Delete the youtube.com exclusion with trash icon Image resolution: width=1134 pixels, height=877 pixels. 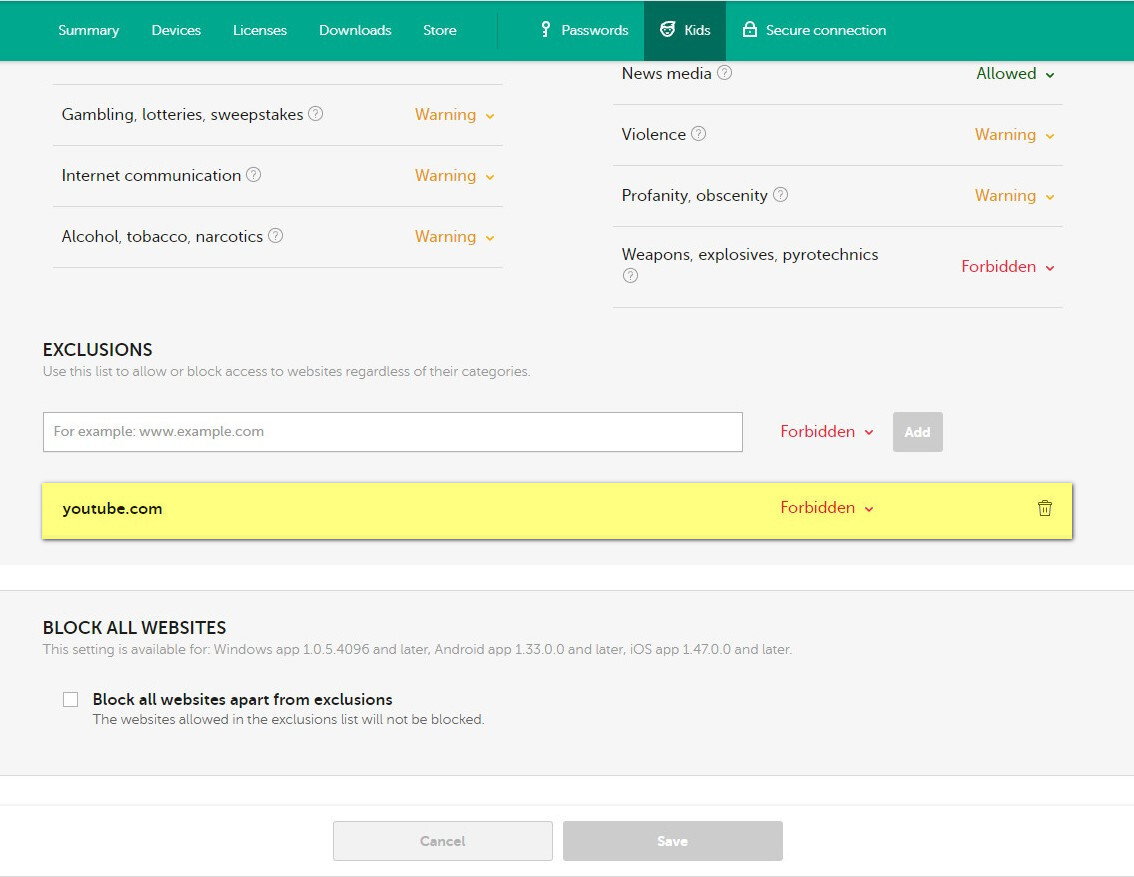click(x=1044, y=508)
